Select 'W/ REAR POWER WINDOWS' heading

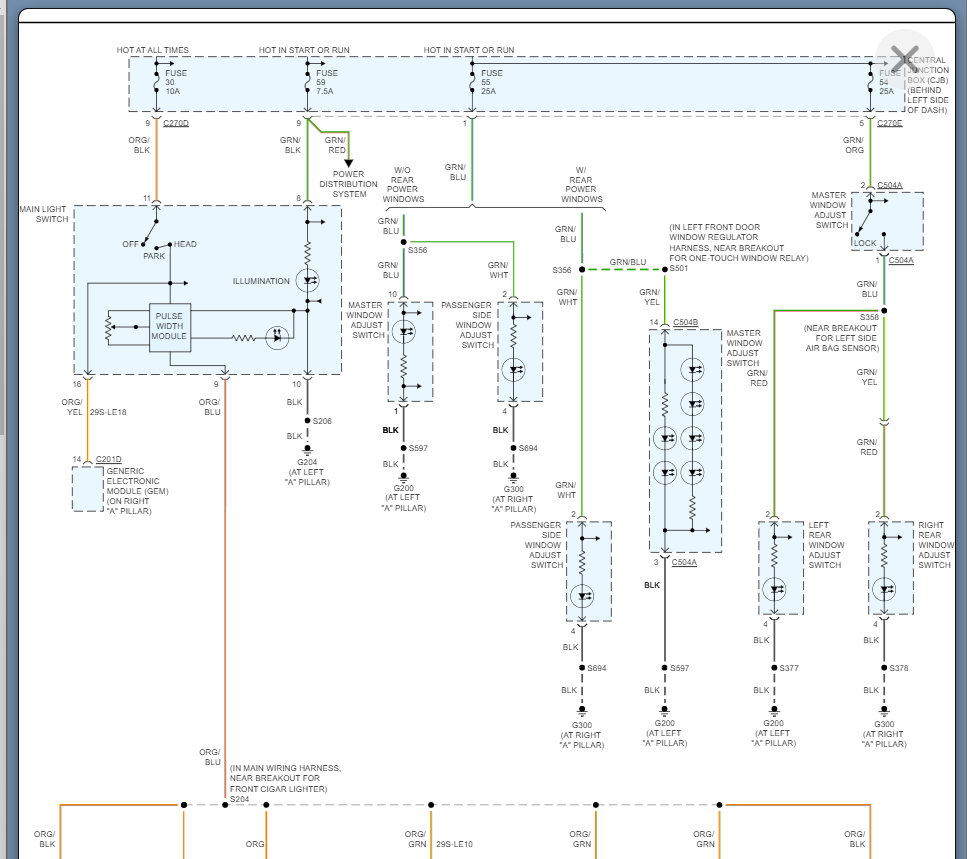pos(581,184)
